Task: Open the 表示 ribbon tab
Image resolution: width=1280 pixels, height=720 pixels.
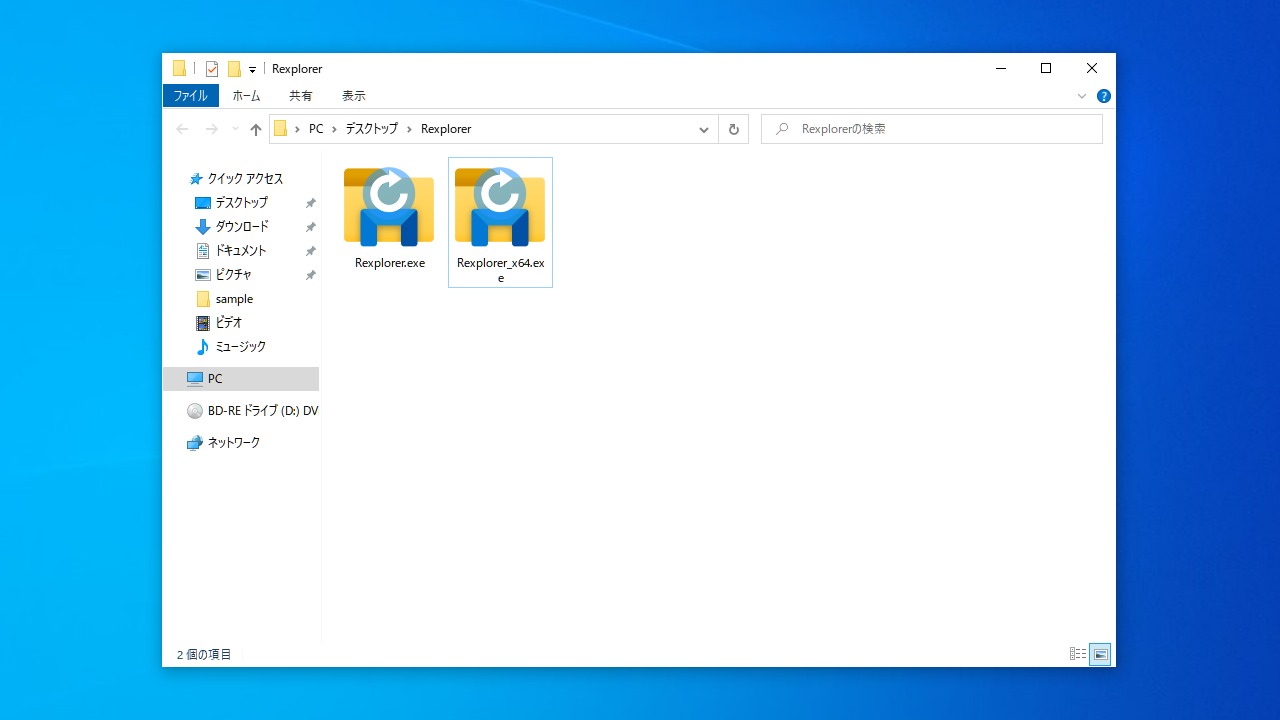Action: [x=354, y=96]
